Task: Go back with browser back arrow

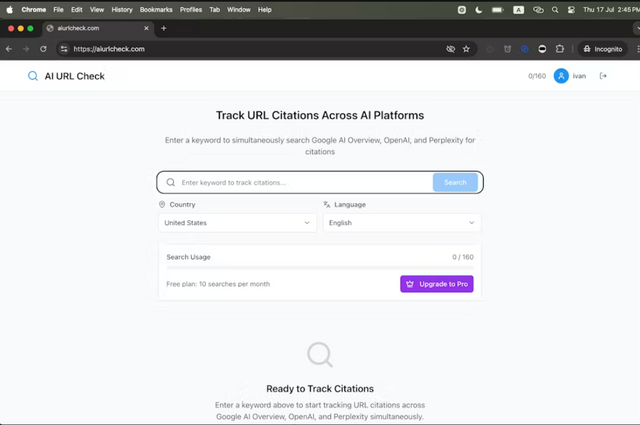Action: (9, 49)
